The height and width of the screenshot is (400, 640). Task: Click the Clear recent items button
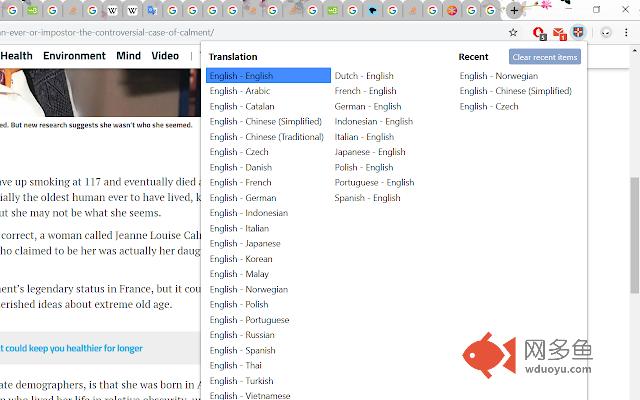[545, 57]
